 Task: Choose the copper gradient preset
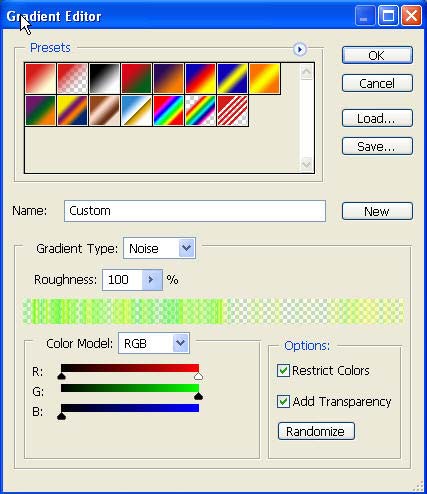point(104,110)
